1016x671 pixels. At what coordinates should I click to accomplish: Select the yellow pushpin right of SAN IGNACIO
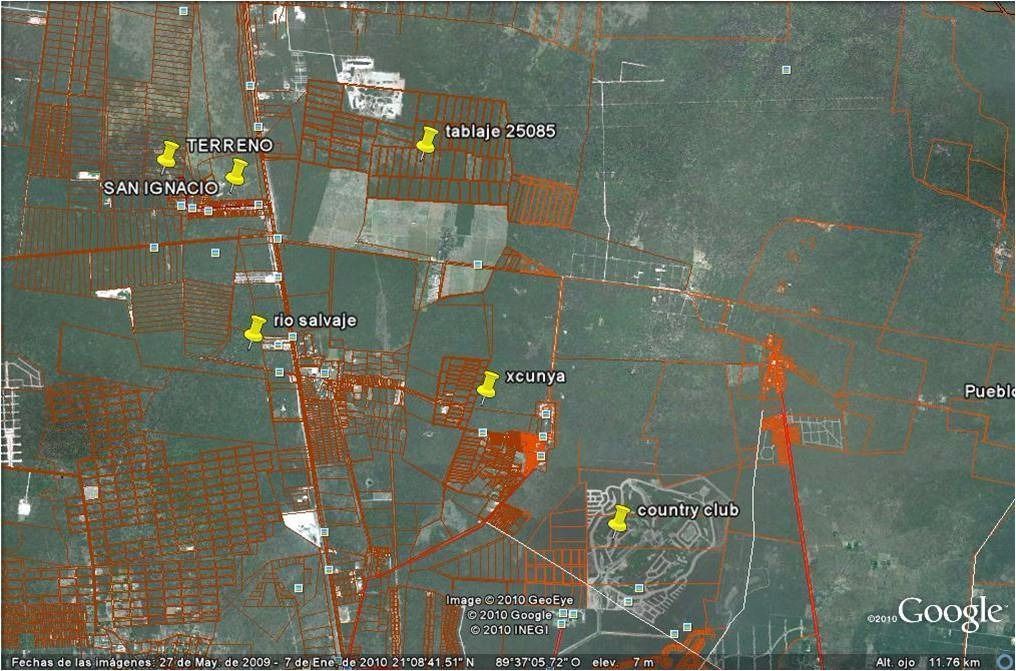(x=236, y=173)
